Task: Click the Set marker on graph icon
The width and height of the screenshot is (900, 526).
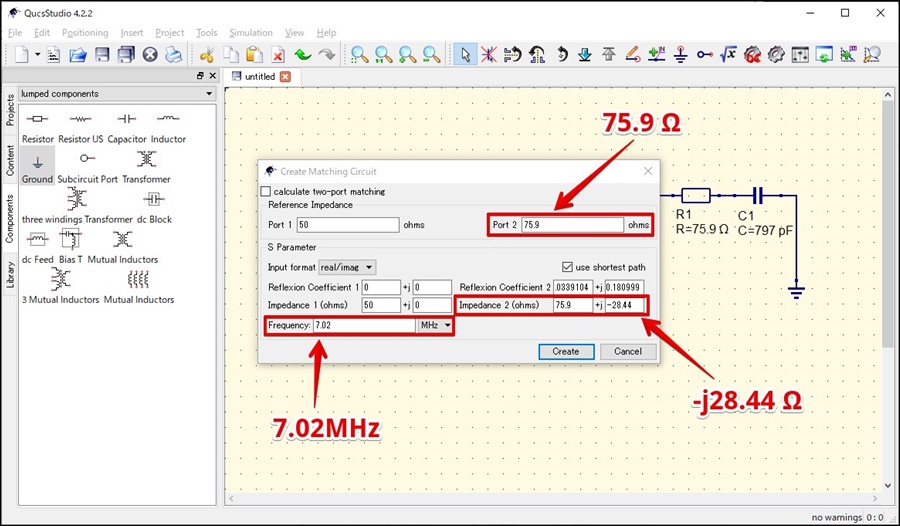Action: pyautogui.click(x=848, y=55)
